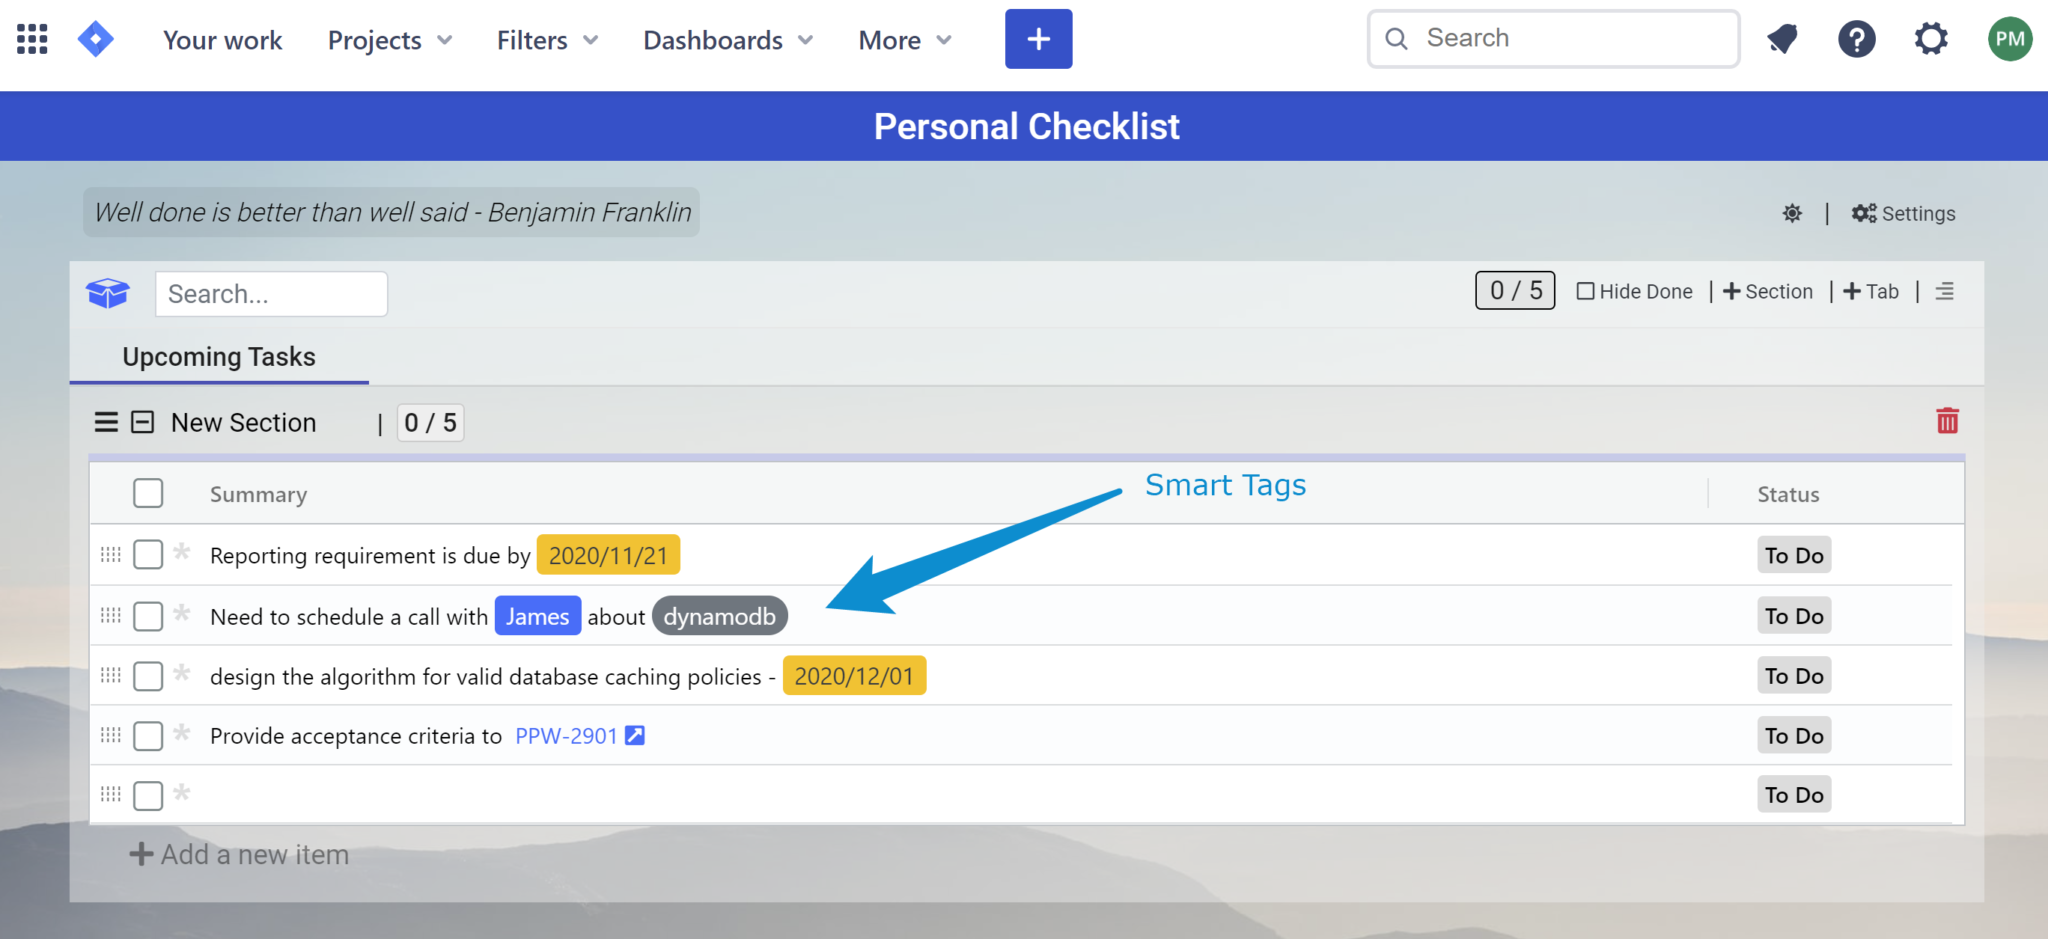Screen dimensions: 2048x939
Task: Toggle the brightness theme icon near Settings
Action: click(x=1792, y=213)
